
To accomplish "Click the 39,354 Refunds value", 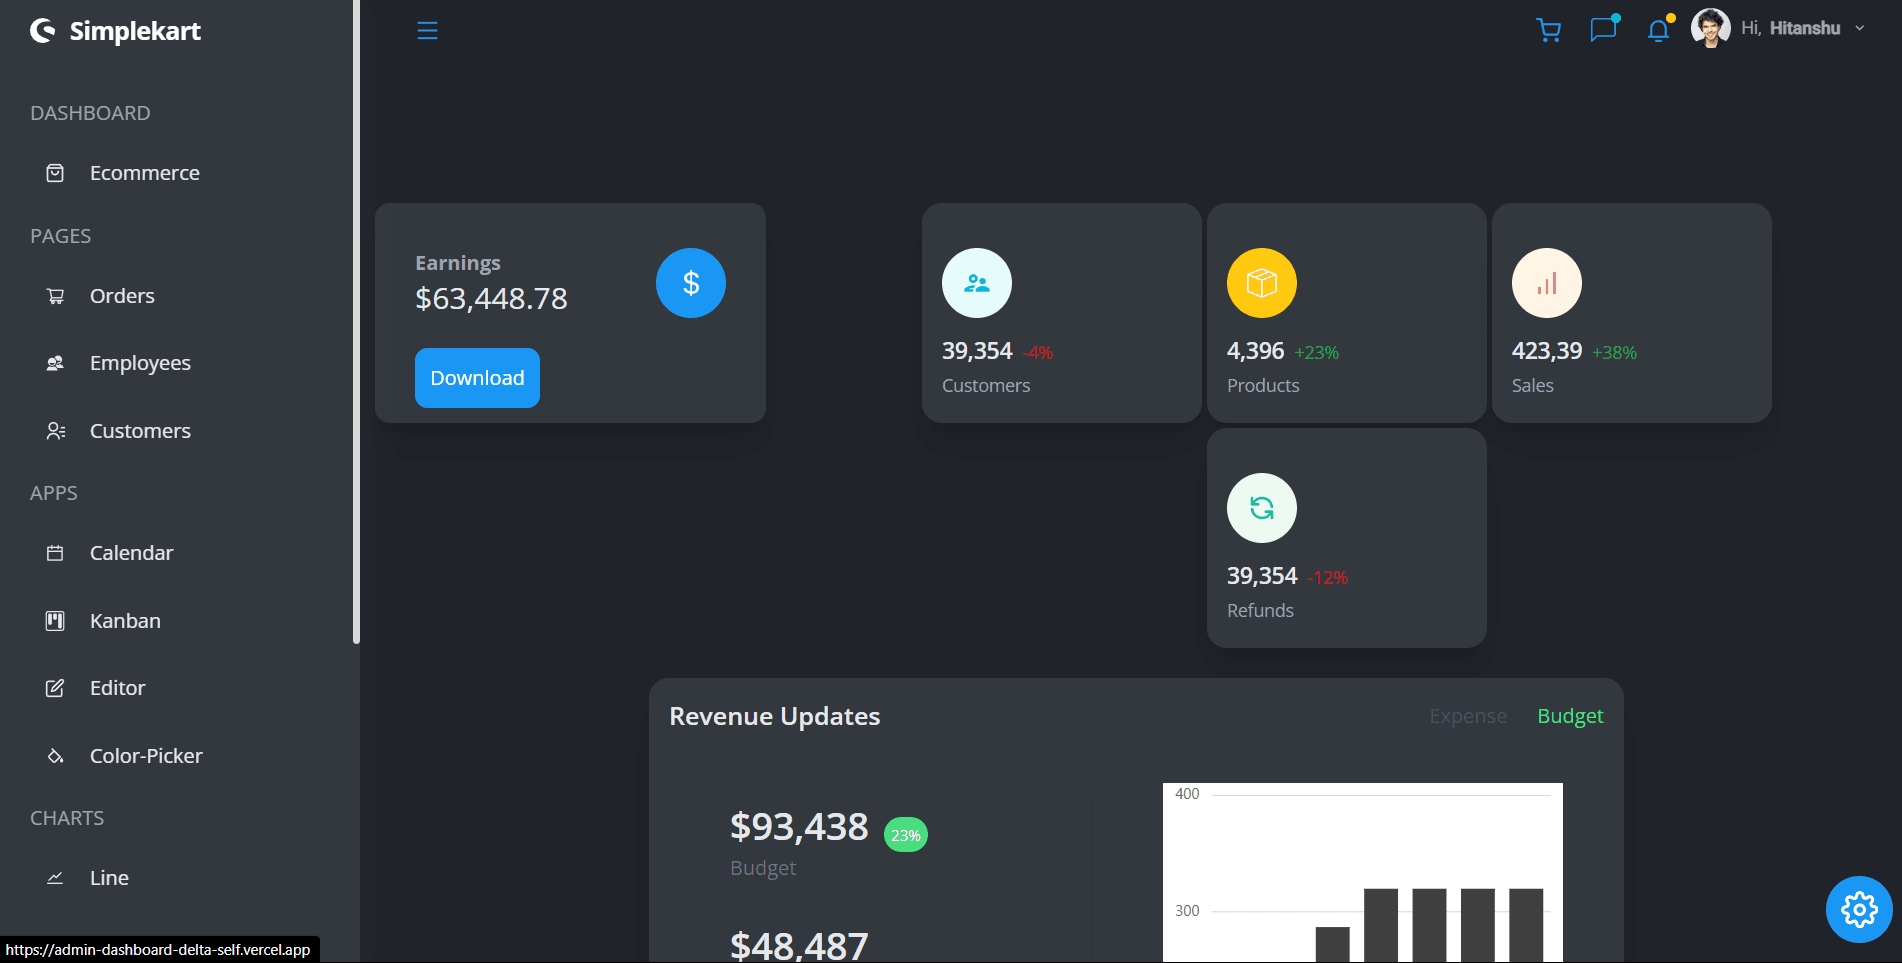I will point(1262,576).
